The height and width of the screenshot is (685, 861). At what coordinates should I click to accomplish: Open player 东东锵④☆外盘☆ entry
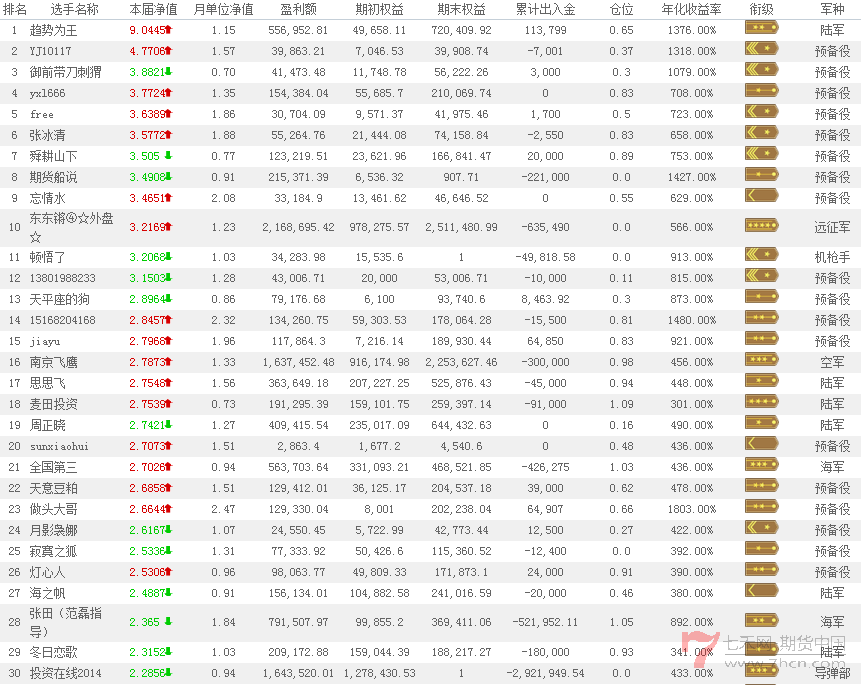click(71, 227)
